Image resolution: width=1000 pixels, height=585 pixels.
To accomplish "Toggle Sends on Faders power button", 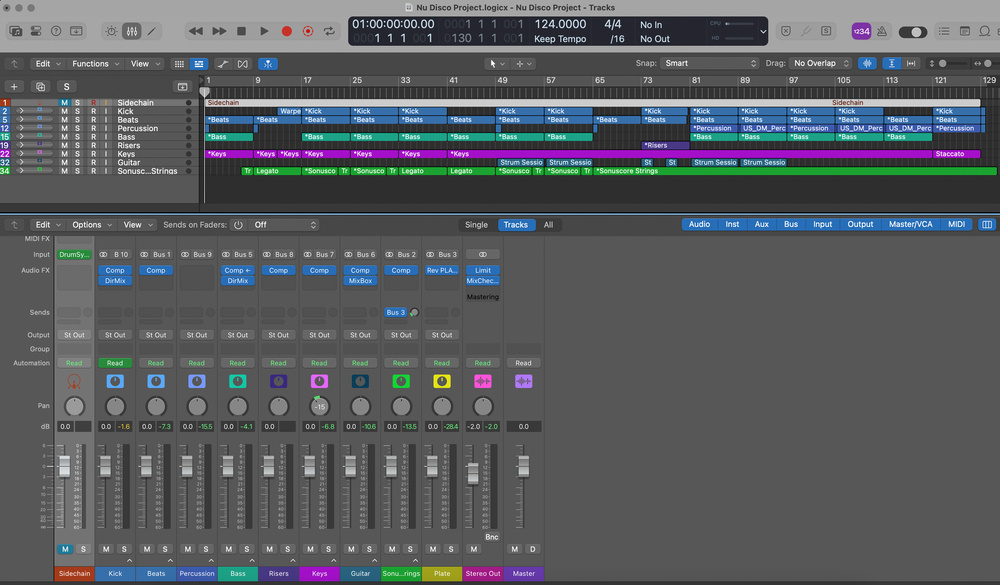I will click(x=238, y=225).
